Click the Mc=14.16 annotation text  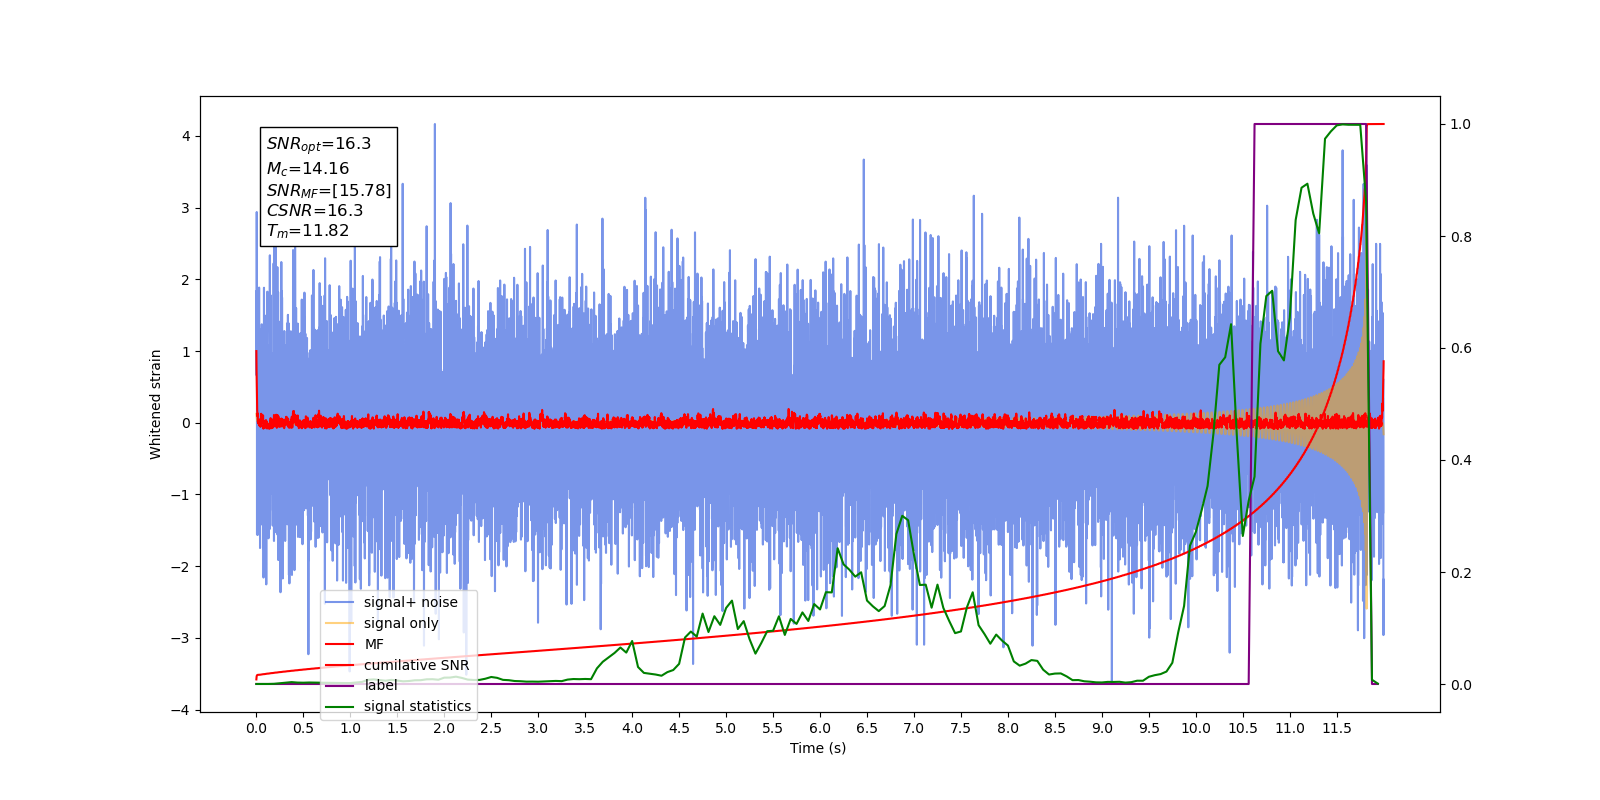pyautogui.click(x=308, y=169)
